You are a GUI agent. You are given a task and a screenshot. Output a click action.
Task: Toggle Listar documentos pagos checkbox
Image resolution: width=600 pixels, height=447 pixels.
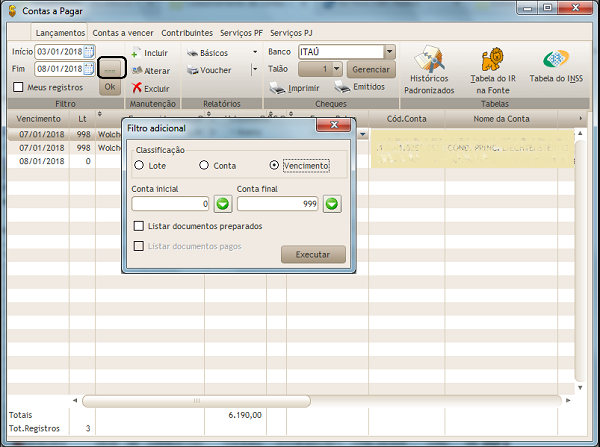pyautogui.click(x=139, y=246)
